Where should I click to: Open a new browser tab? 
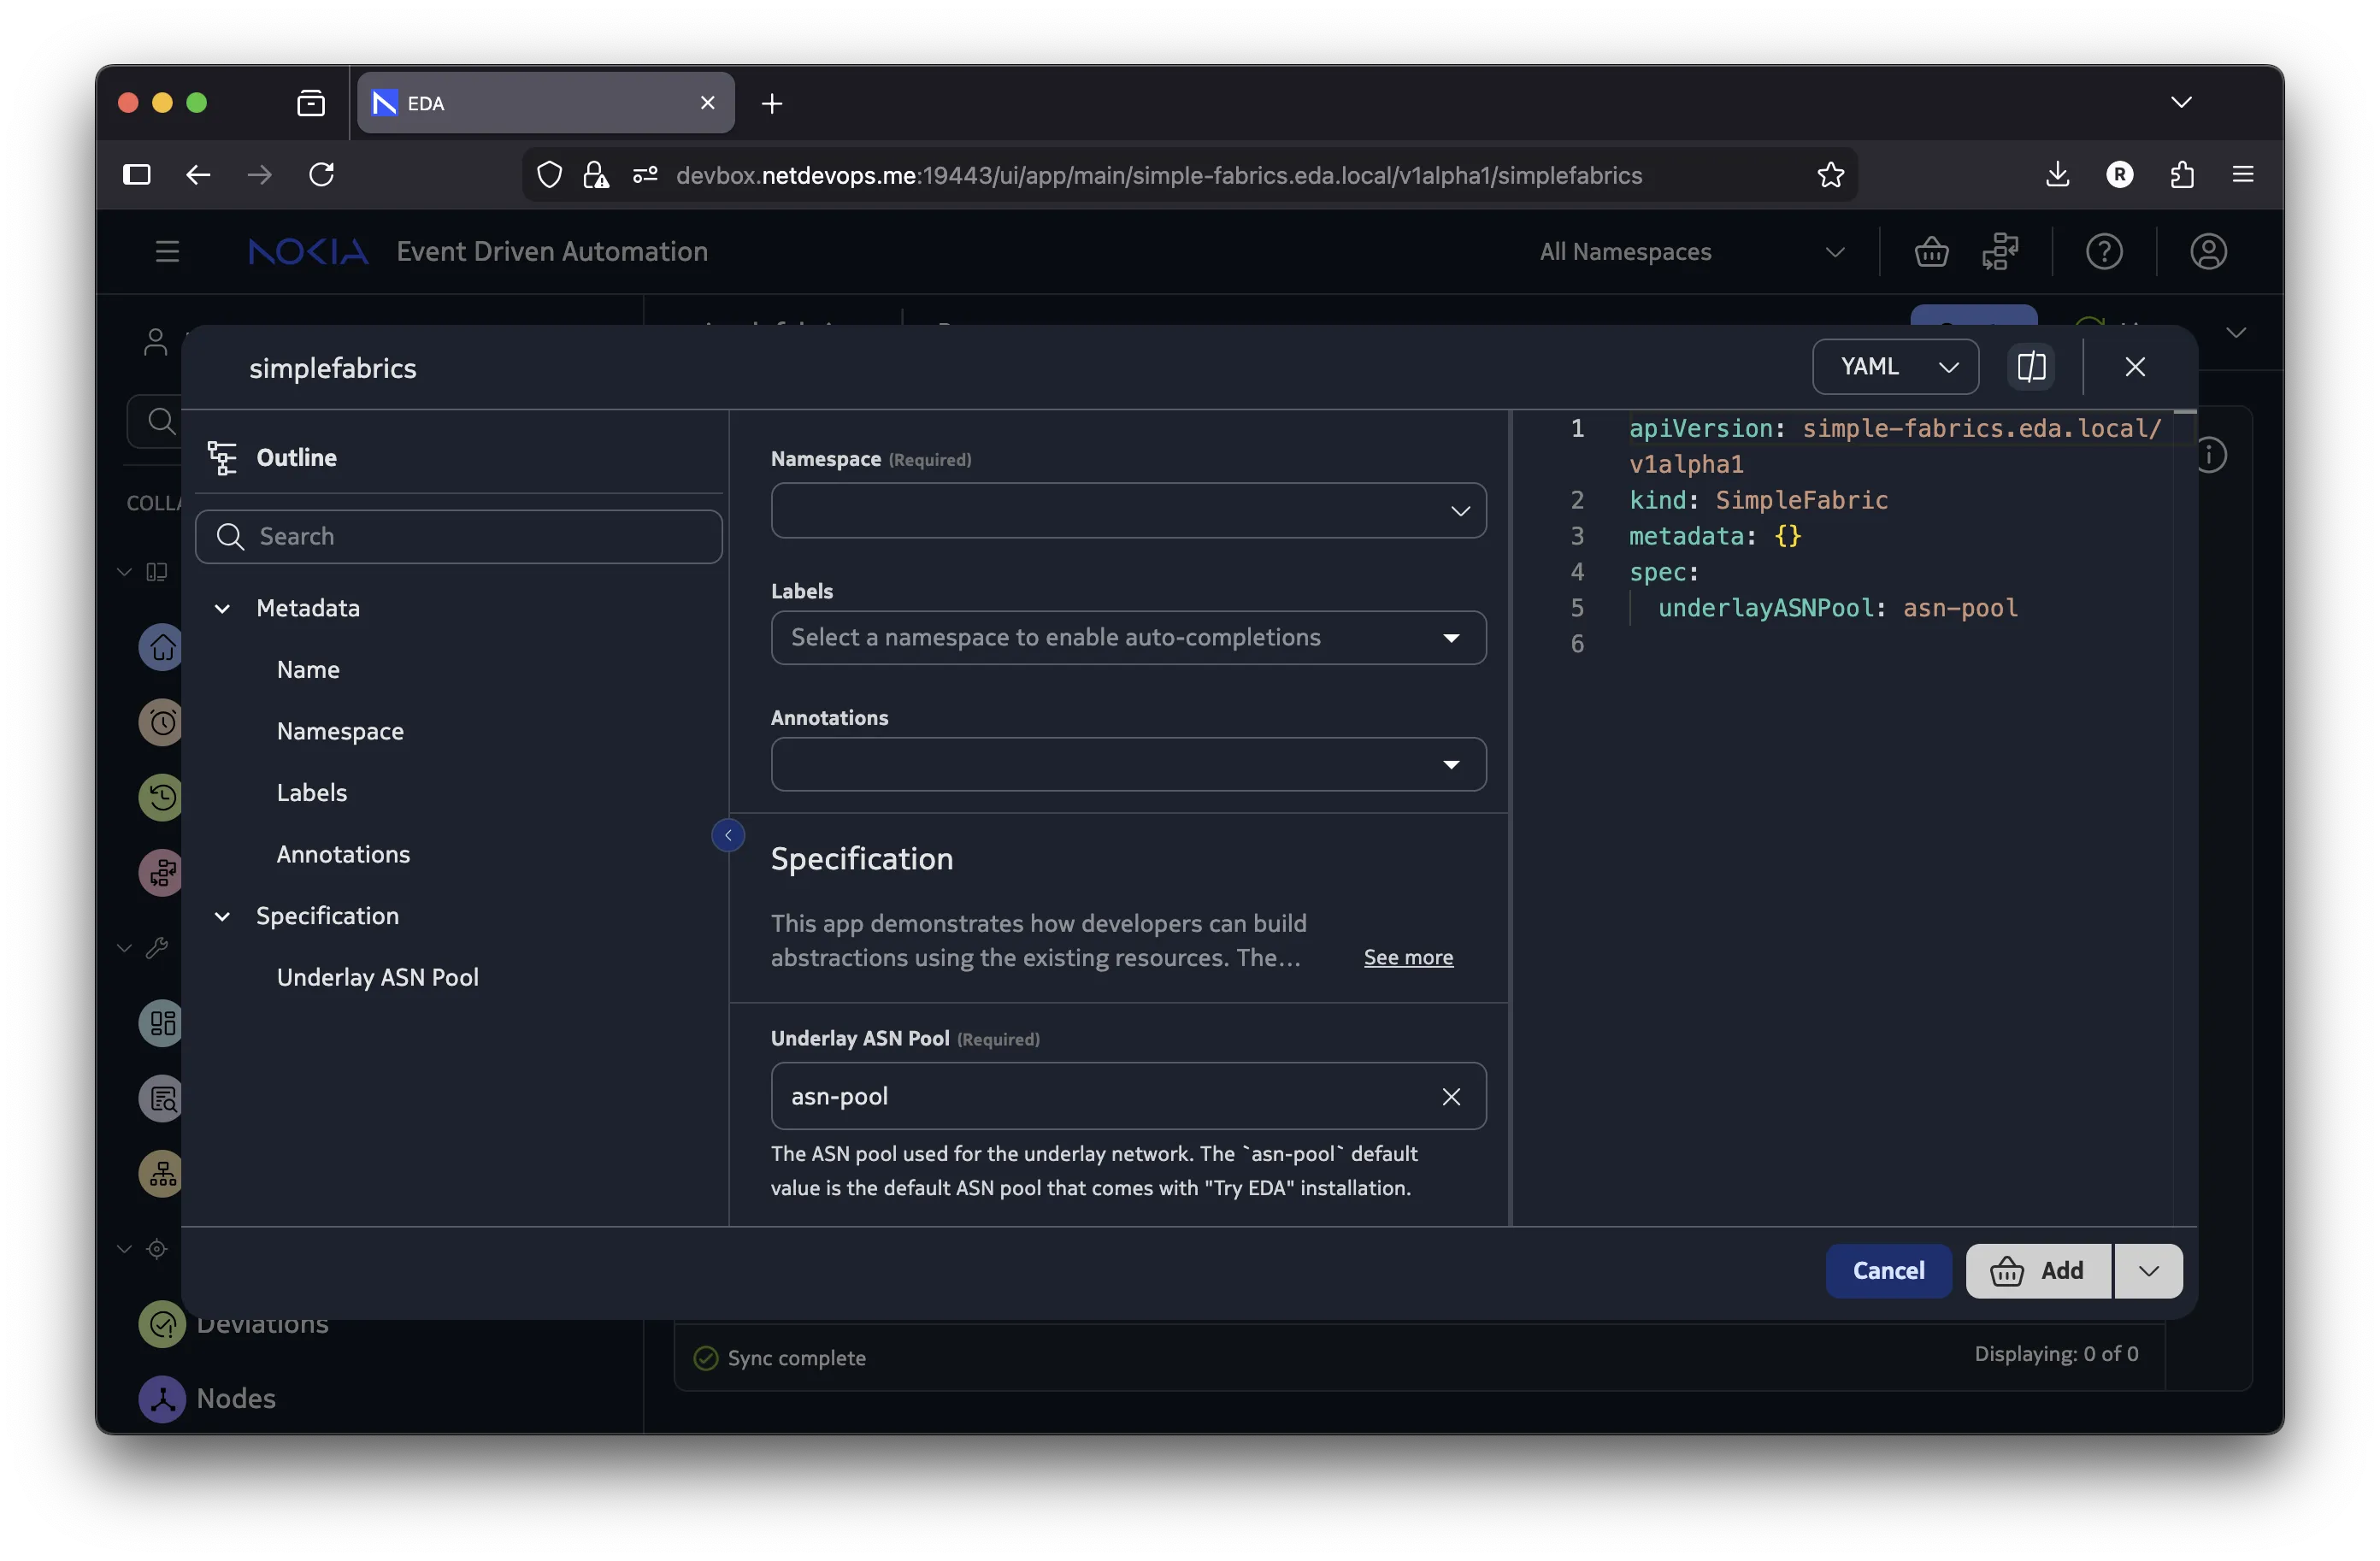(x=772, y=103)
